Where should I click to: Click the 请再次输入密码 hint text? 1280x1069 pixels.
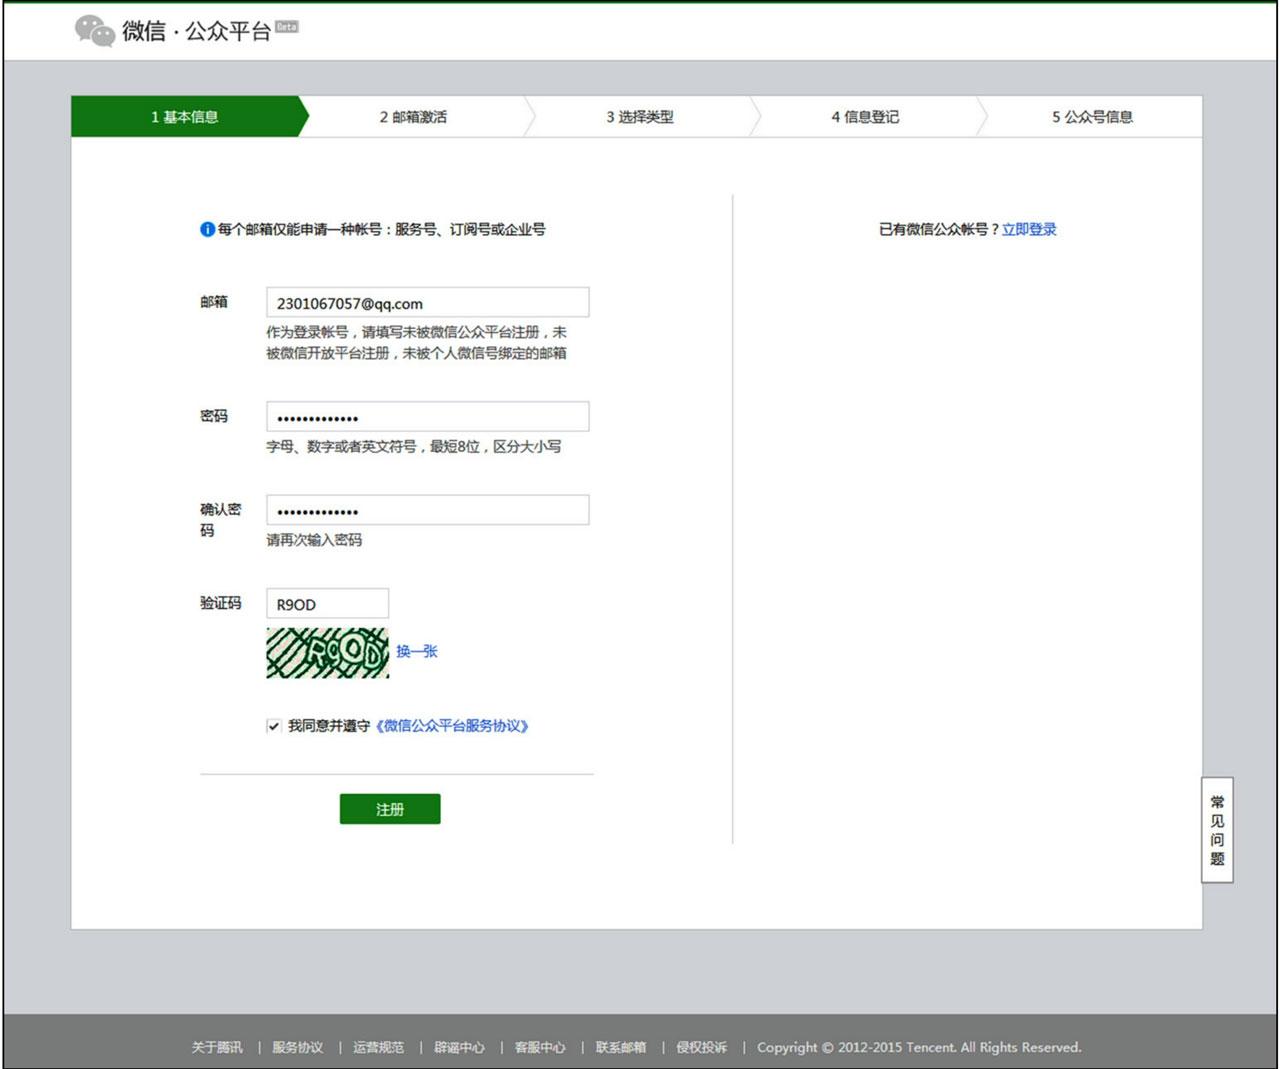(x=314, y=540)
